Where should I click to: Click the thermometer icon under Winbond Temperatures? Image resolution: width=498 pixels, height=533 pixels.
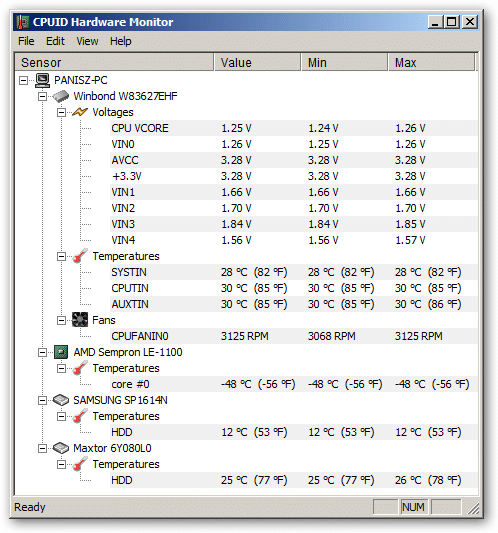(x=80, y=256)
